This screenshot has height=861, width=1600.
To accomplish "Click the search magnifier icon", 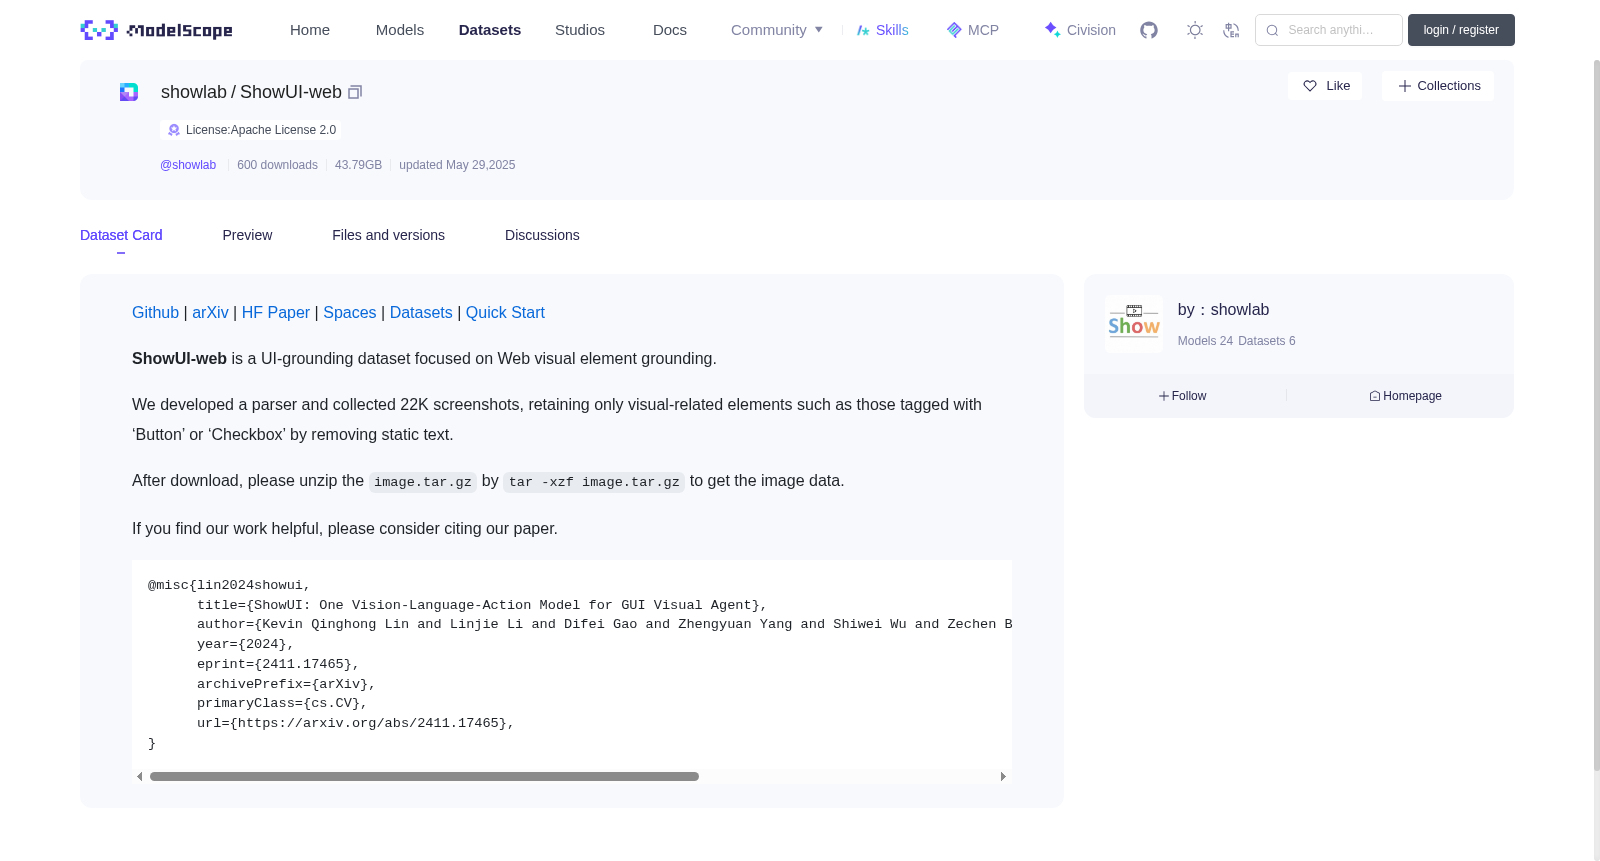I will pos(1272,30).
